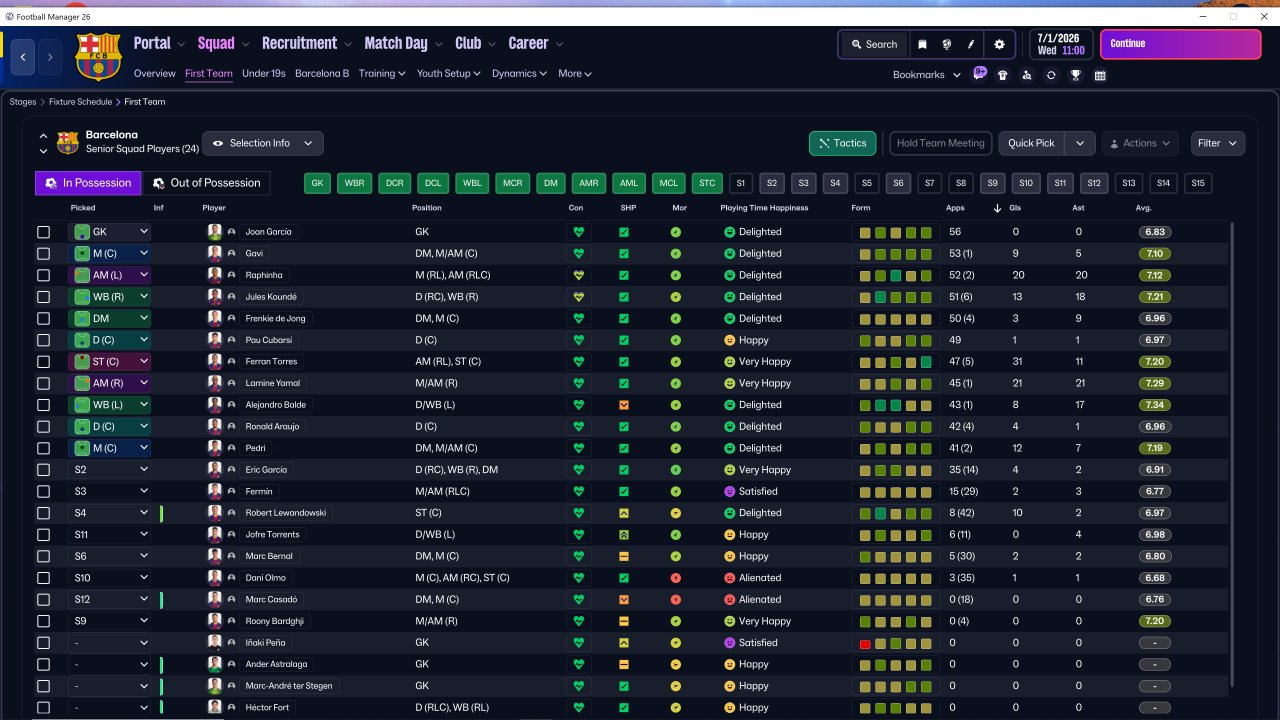Open the Portal menu
Viewport: 1280px width, 720px height.
point(159,43)
